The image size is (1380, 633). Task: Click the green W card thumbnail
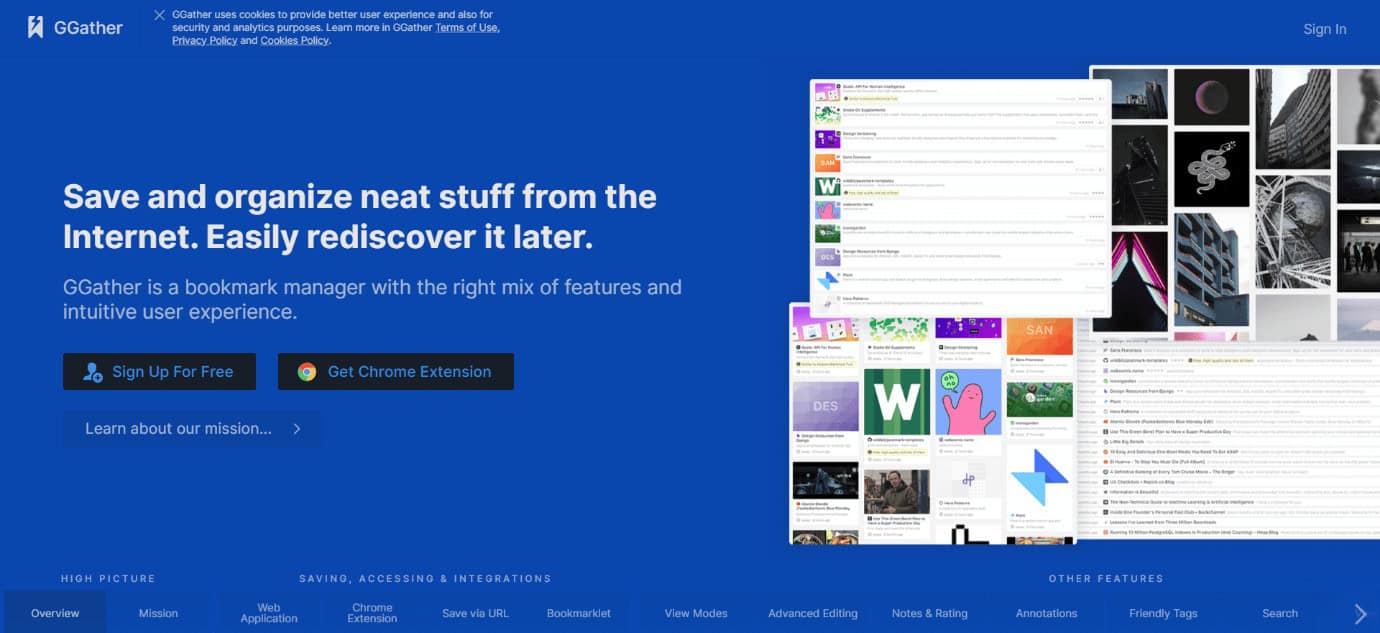pos(897,401)
